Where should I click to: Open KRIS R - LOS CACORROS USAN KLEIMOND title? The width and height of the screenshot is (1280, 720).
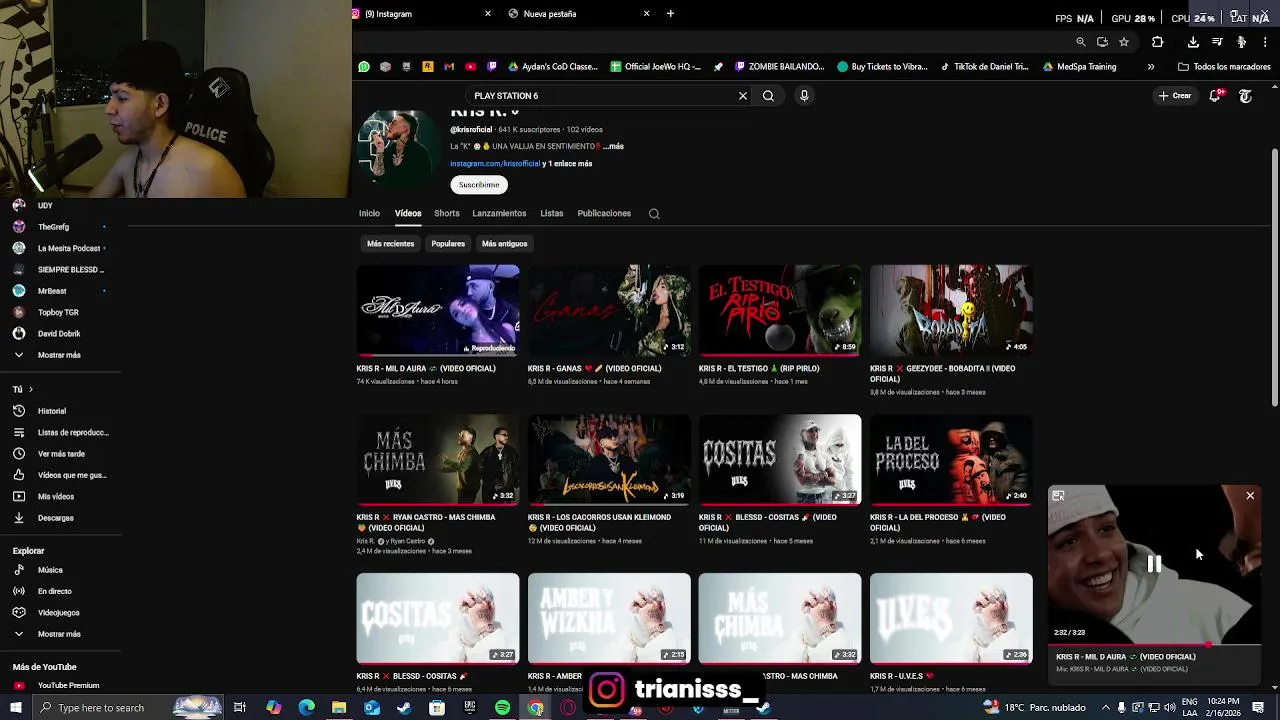click(x=599, y=522)
